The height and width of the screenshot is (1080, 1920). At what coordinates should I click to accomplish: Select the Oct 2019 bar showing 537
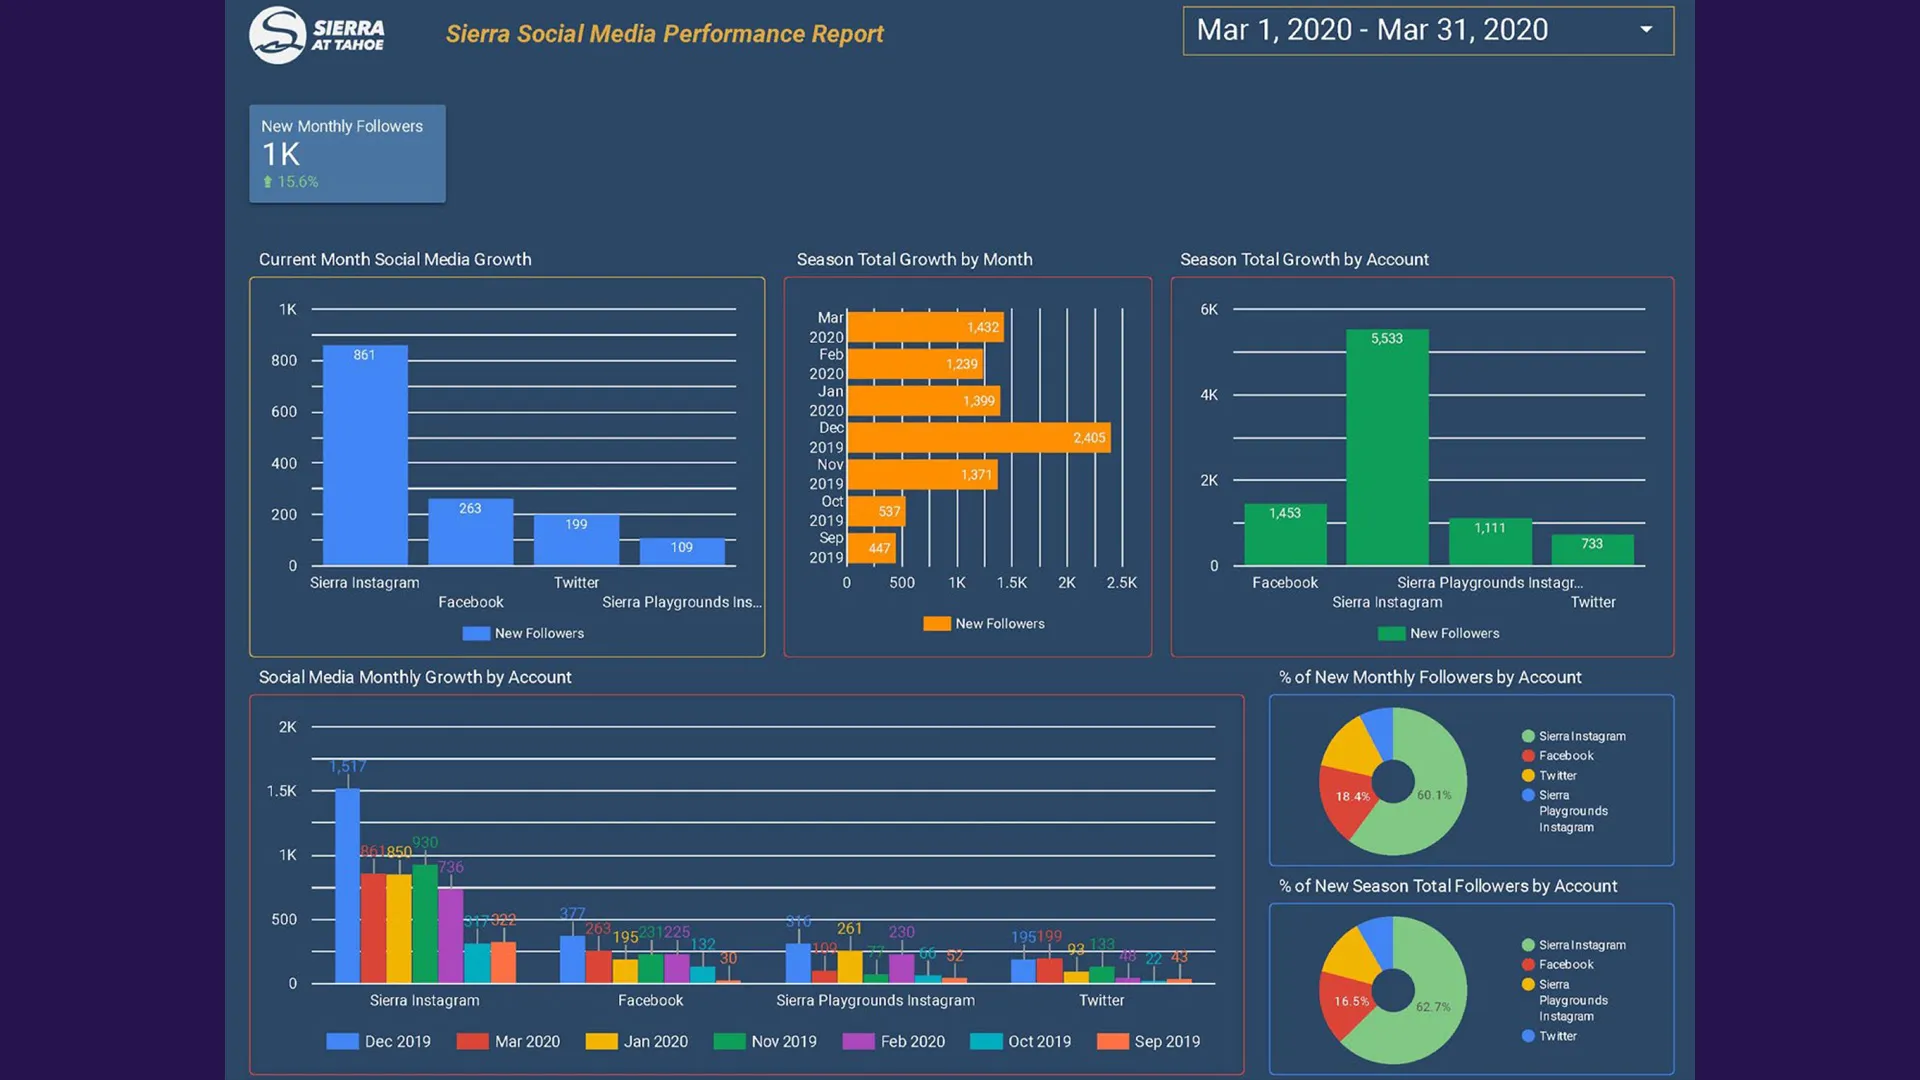coord(877,511)
